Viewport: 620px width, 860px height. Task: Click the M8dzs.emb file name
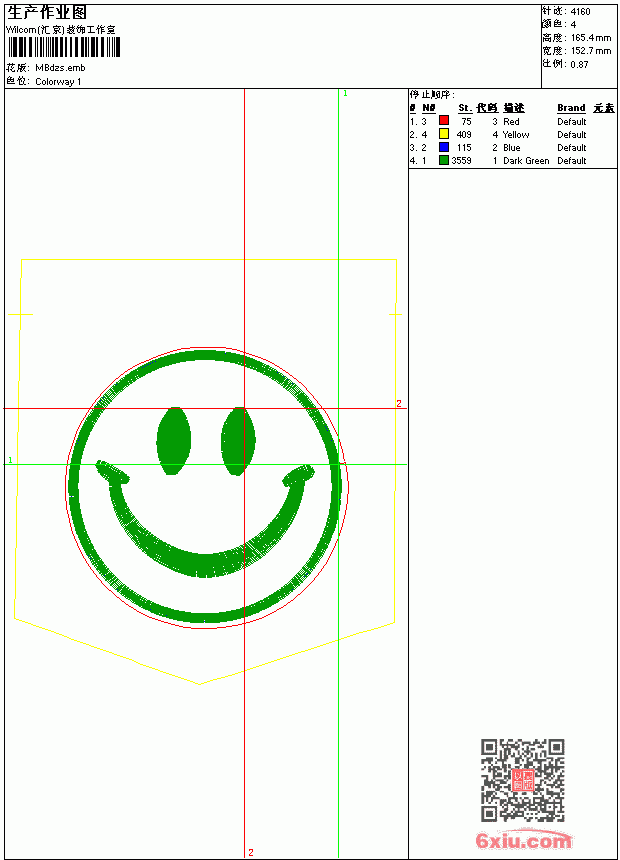(x=60, y=68)
